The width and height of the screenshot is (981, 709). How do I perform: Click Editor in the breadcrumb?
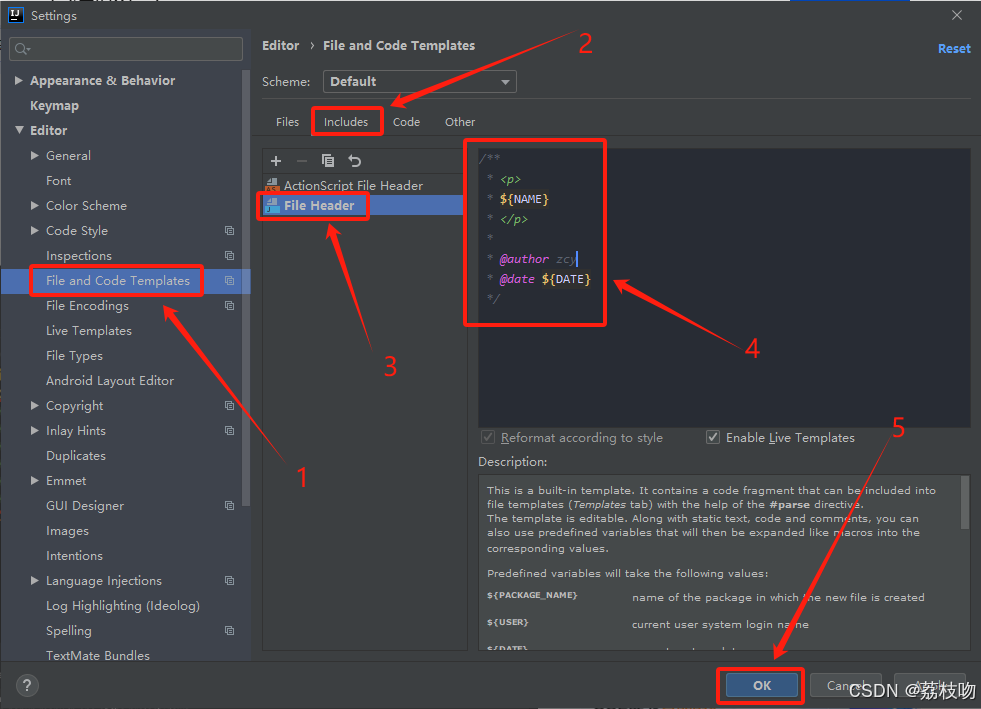pyautogui.click(x=280, y=46)
